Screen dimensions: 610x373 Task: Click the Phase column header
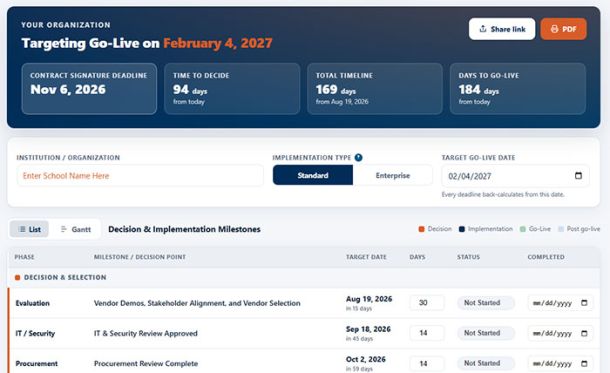click(25, 257)
